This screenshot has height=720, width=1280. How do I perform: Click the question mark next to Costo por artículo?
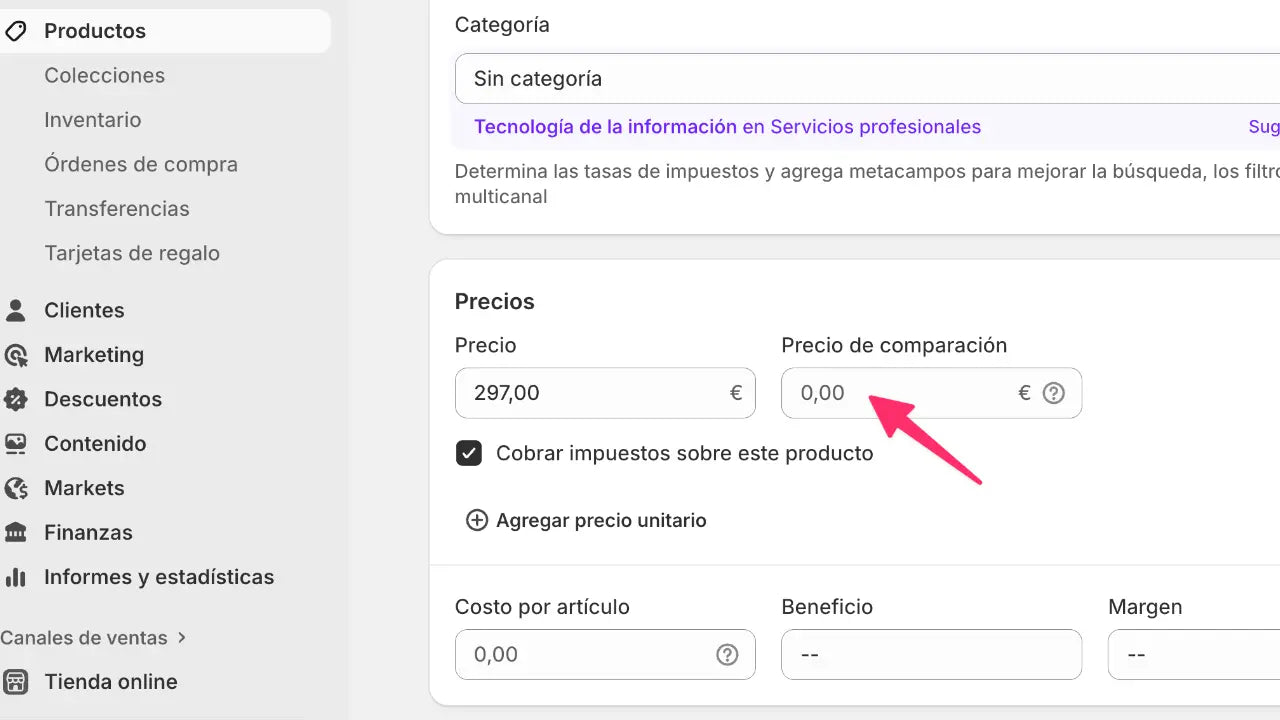click(727, 654)
